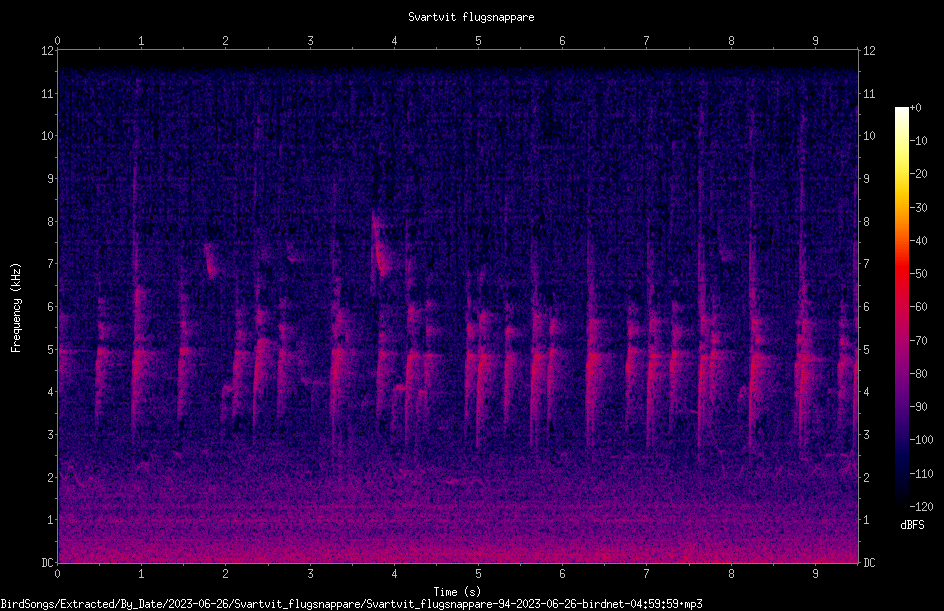Click the "-10" value on the color scale
The width and height of the screenshot is (944, 611).
coord(919,141)
